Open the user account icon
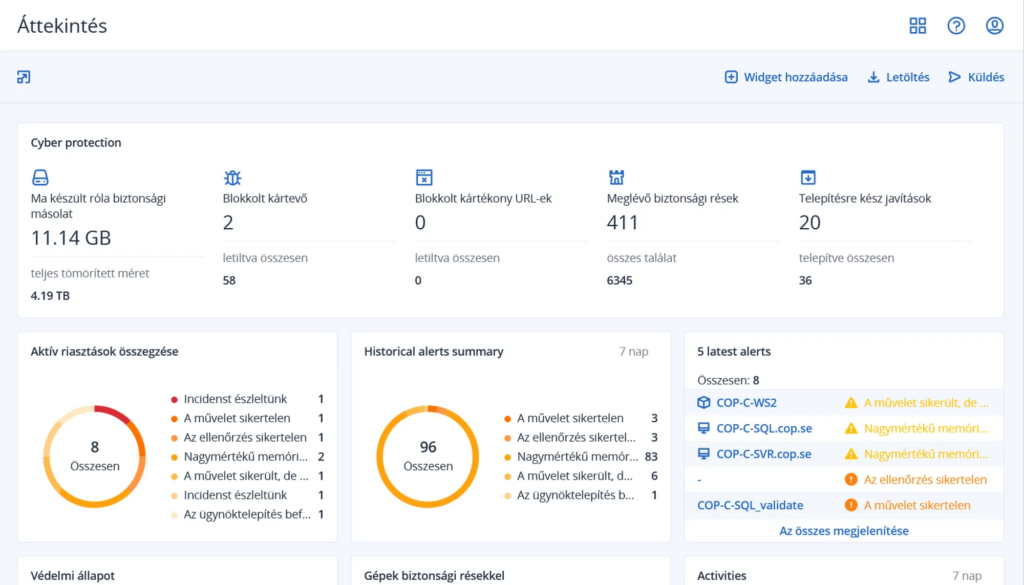Image resolution: width=1024 pixels, height=585 pixels. click(x=995, y=25)
